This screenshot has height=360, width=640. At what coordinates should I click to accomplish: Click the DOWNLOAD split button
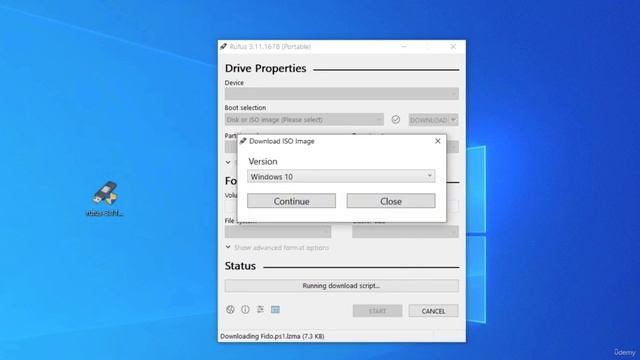click(x=429, y=120)
